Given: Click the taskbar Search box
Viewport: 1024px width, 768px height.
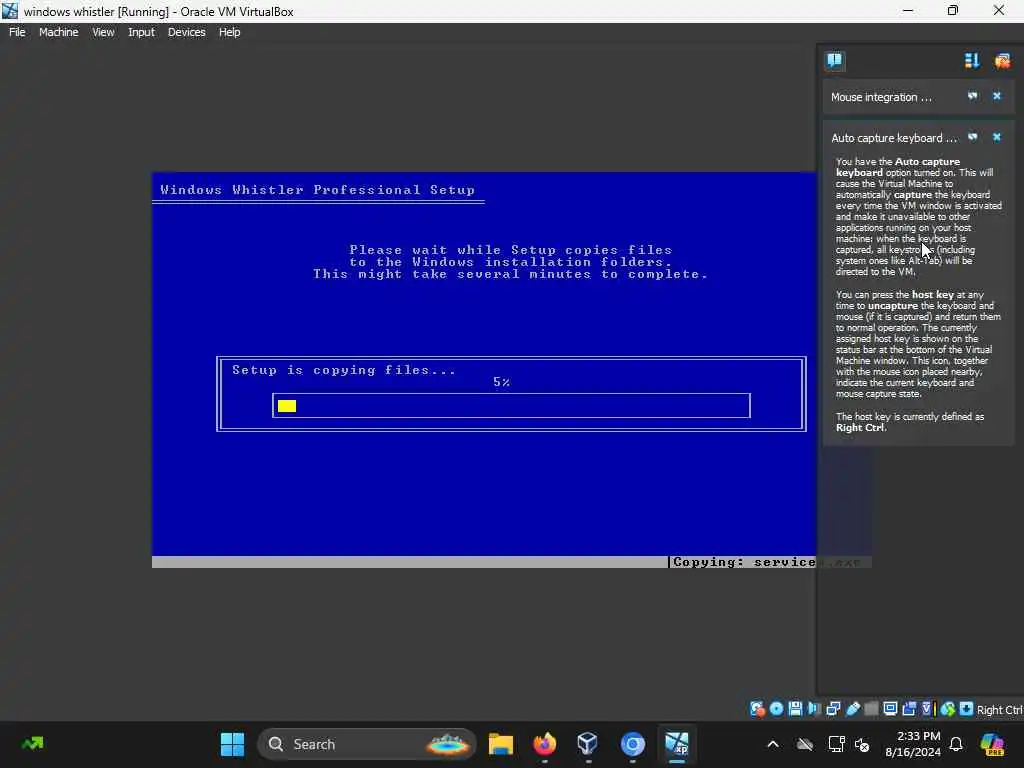Looking at the screenshot, I should pyautogui.click(x=367, y=744).
